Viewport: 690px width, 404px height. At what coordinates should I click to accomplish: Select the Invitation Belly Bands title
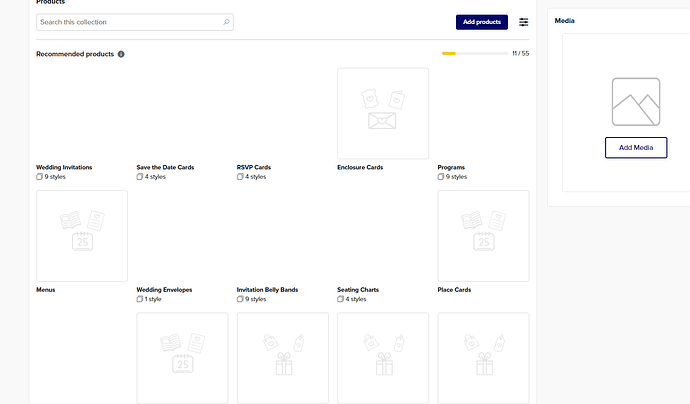267,290
